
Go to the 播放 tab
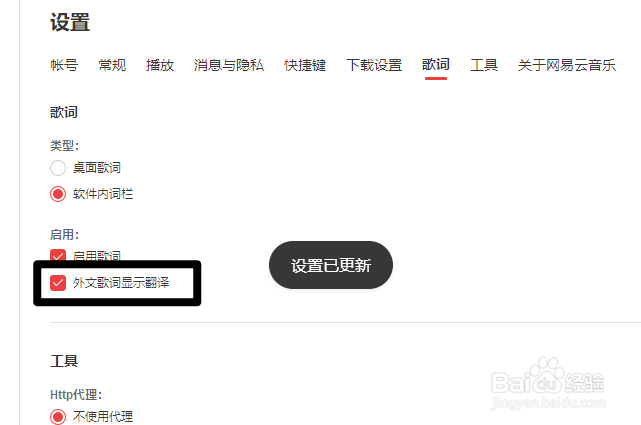tap(160, 65)
